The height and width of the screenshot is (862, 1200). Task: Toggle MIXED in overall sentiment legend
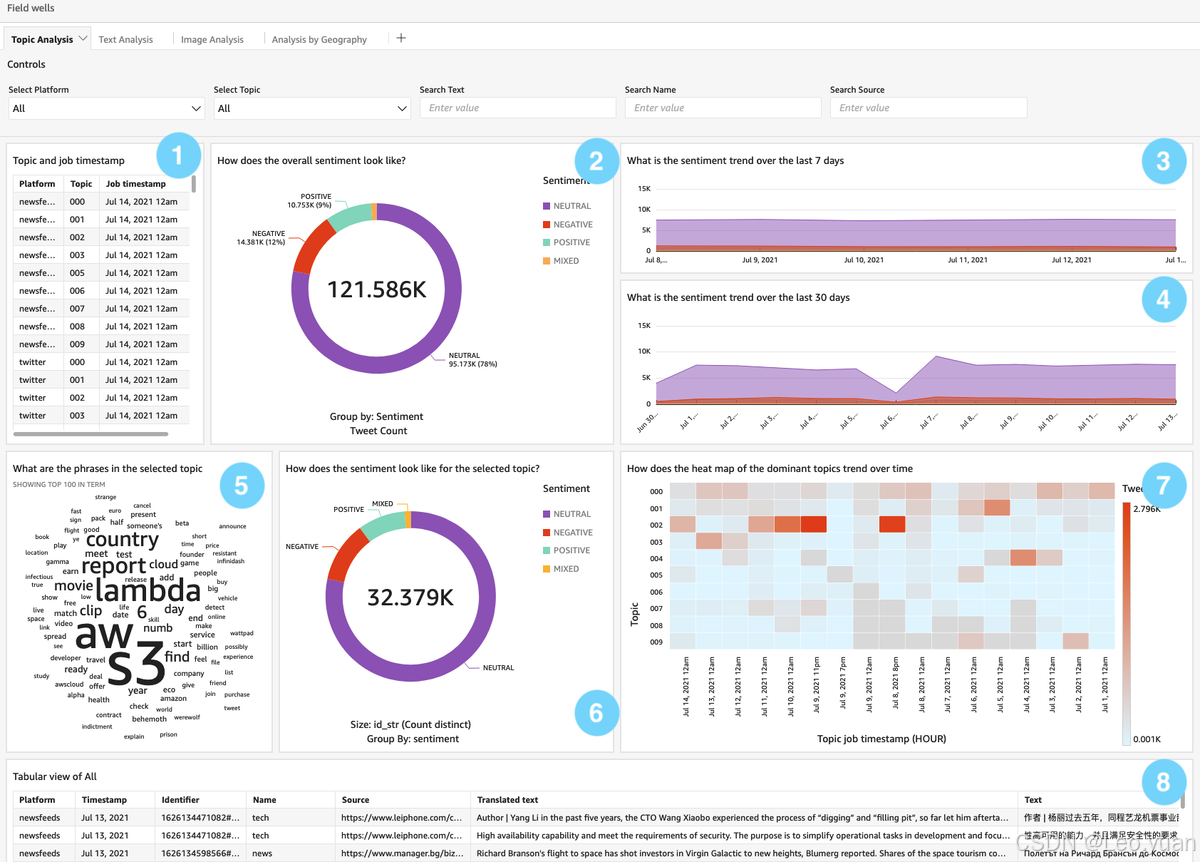pos(561,261)
